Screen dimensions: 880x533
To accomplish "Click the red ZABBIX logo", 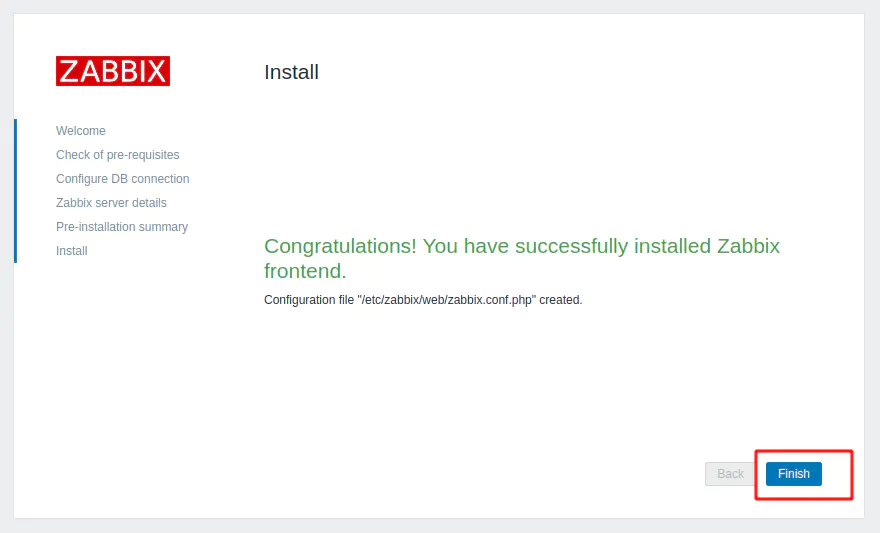I will 113,71.
